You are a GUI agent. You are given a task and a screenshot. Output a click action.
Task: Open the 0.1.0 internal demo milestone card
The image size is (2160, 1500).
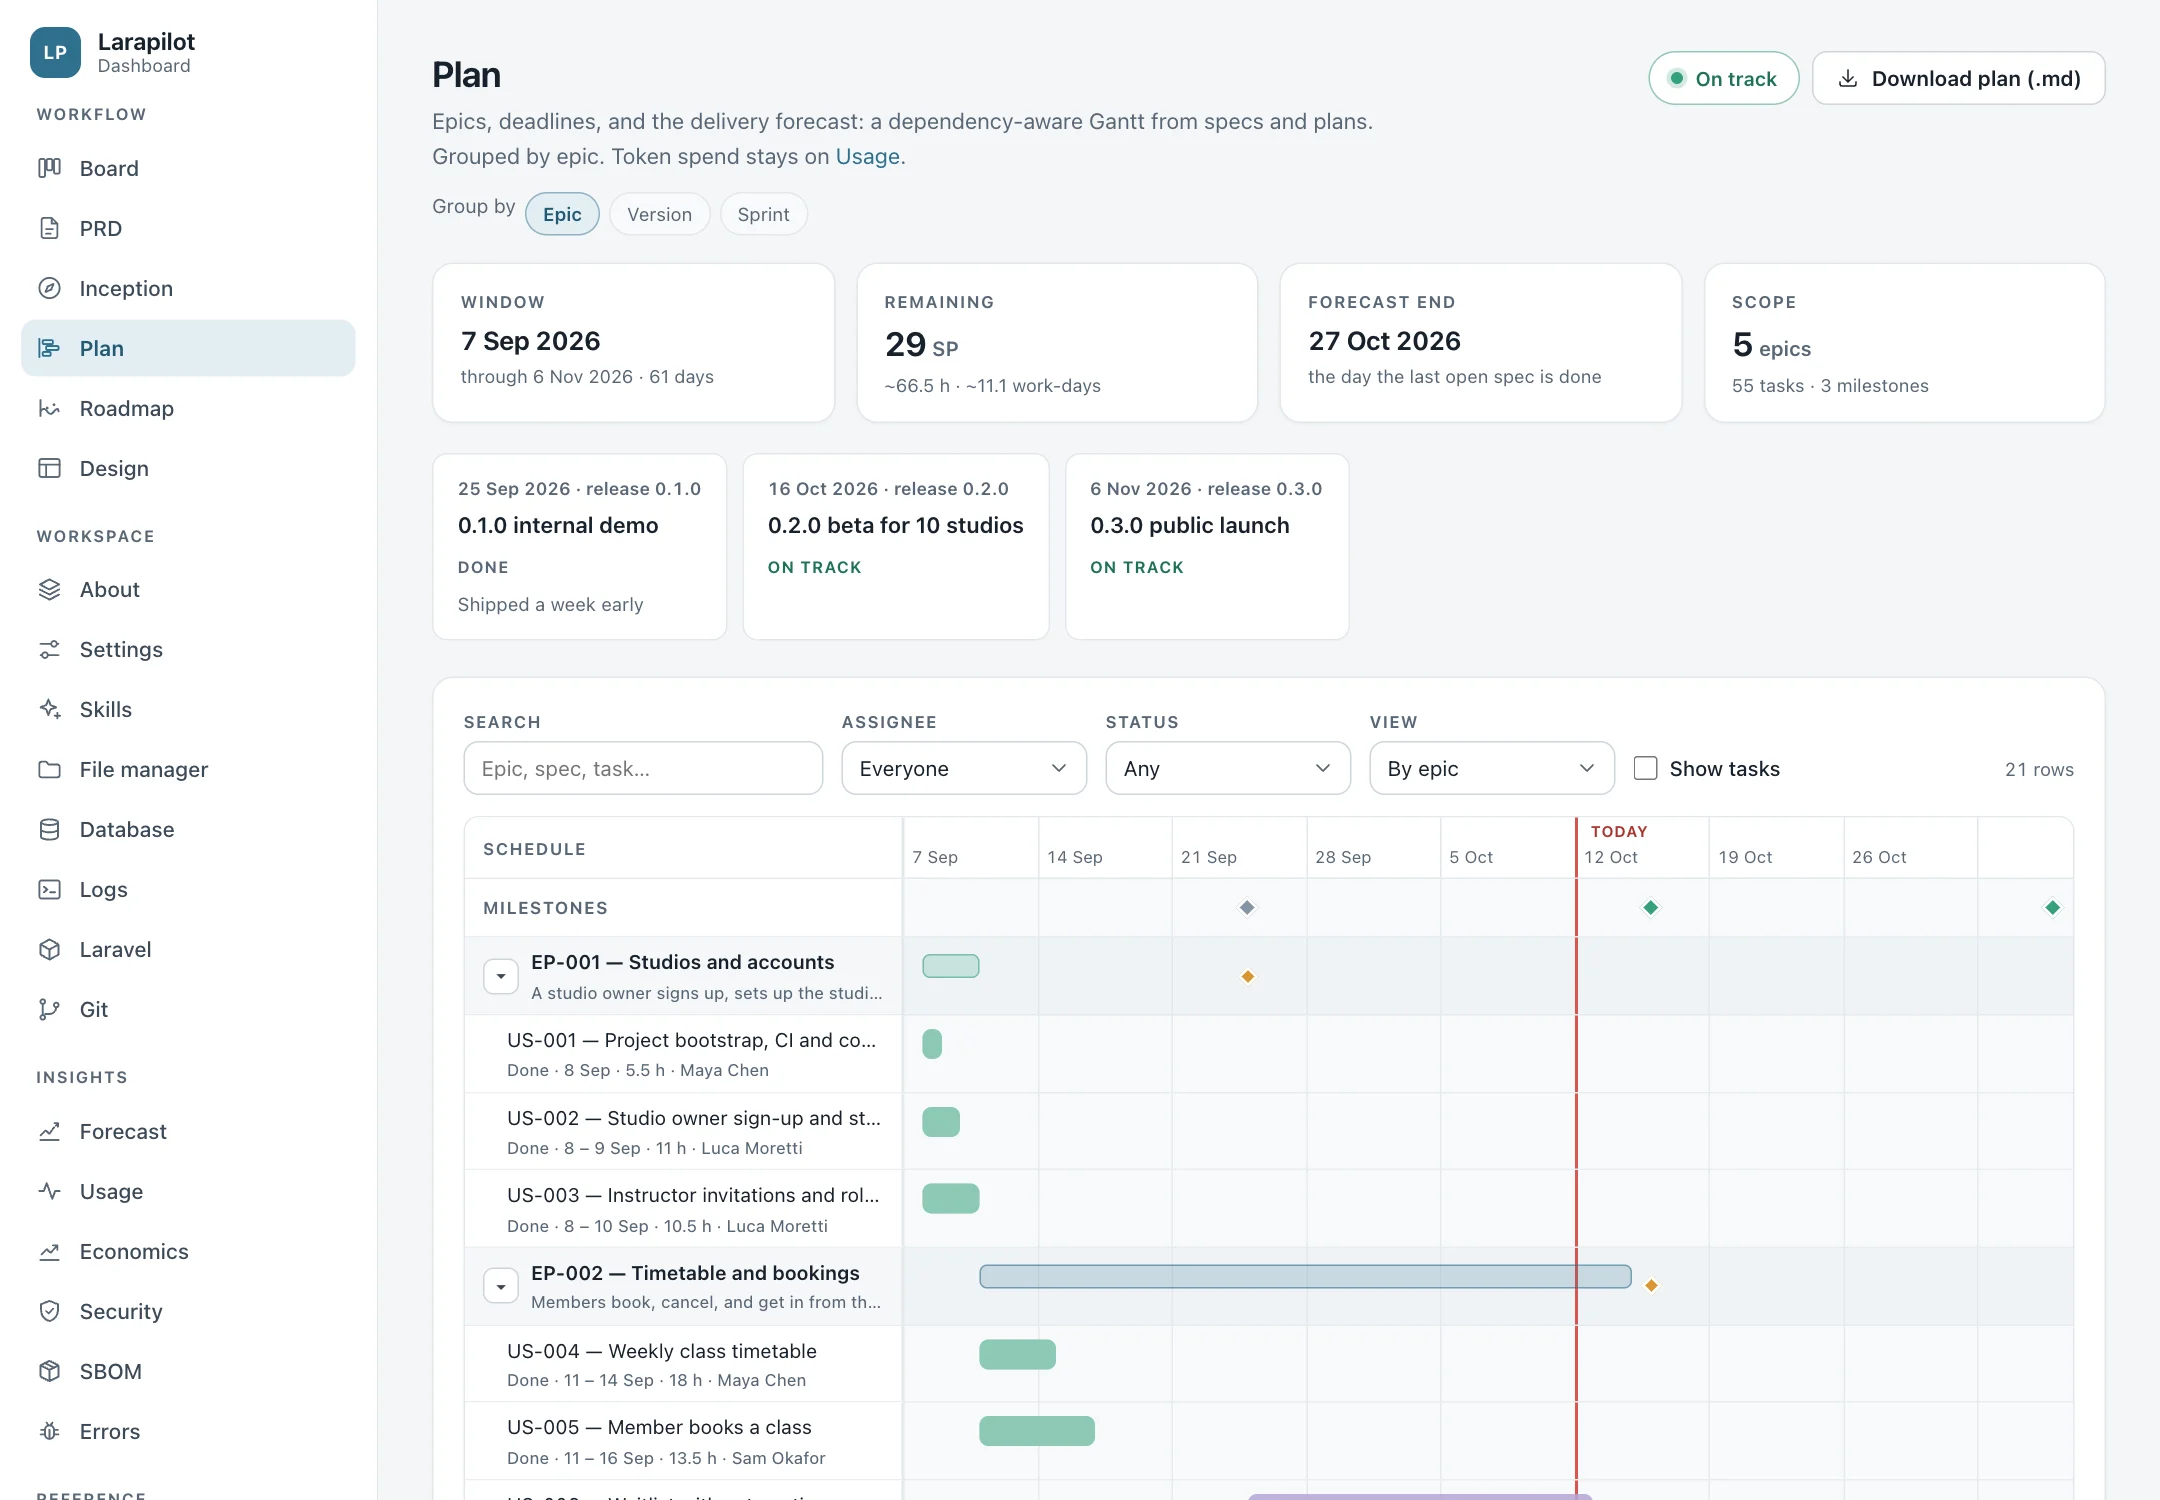(x=579, y=547)
